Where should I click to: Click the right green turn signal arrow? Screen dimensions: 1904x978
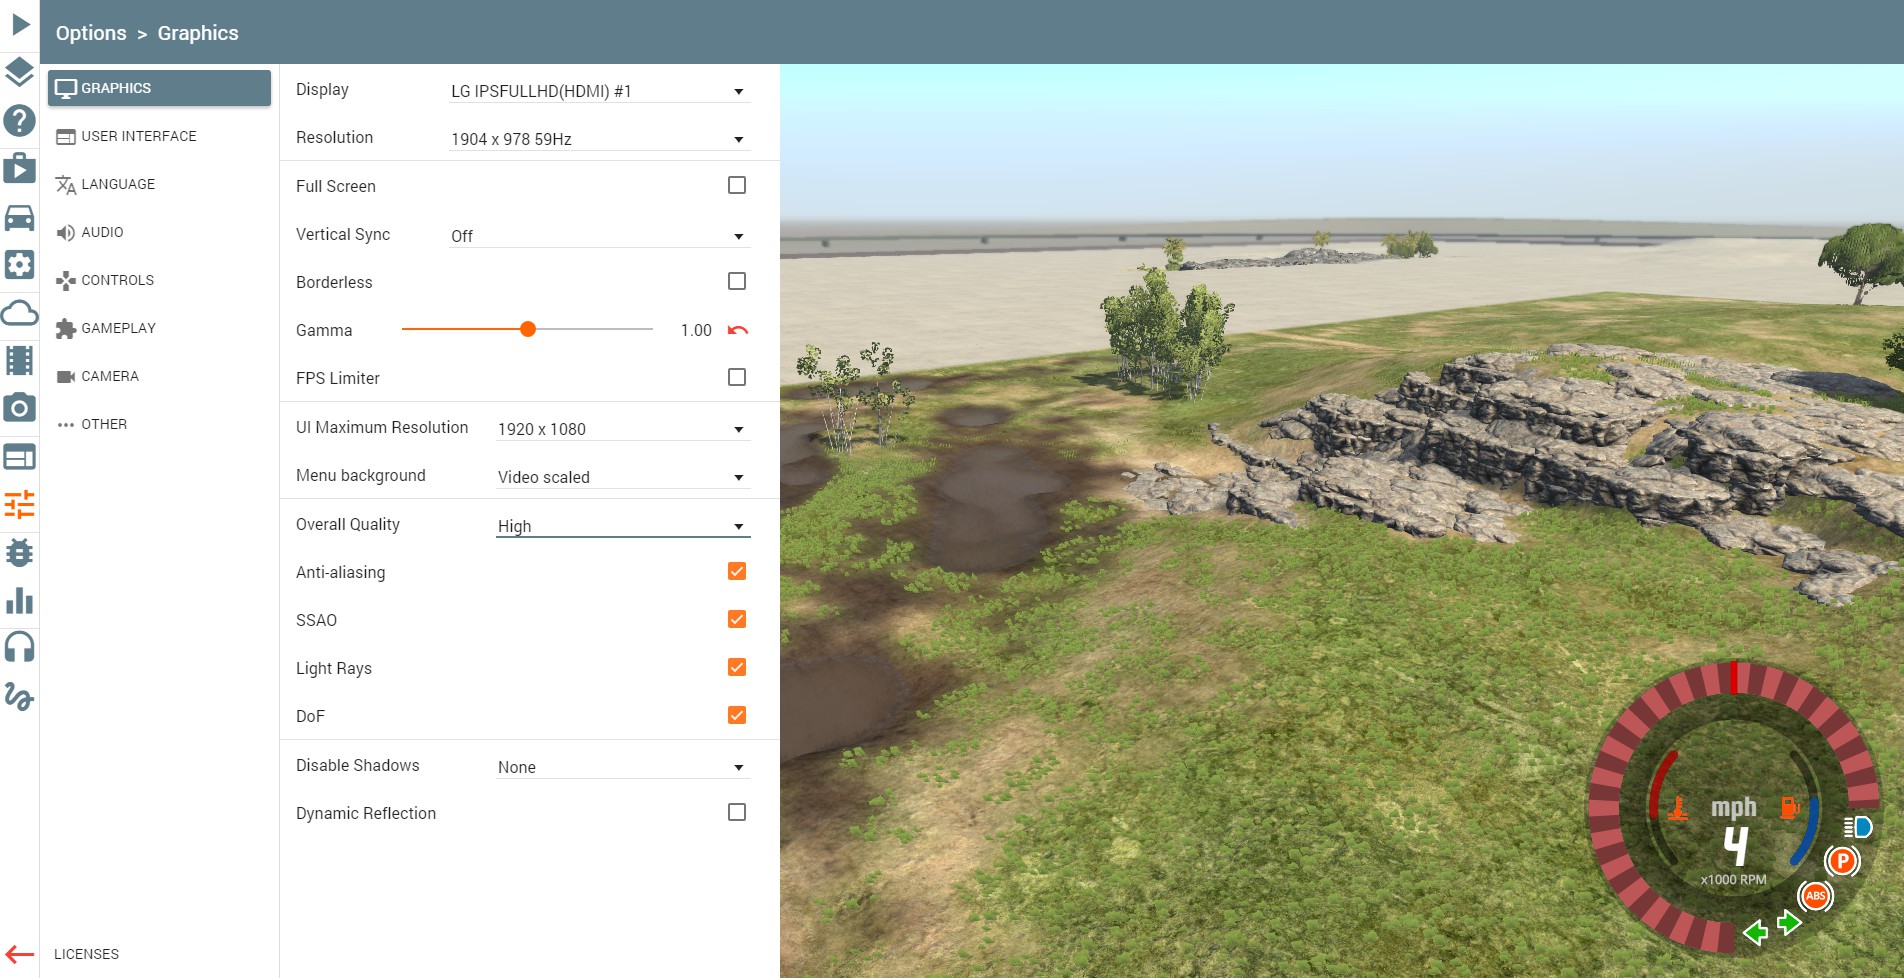pos(1789,921)
